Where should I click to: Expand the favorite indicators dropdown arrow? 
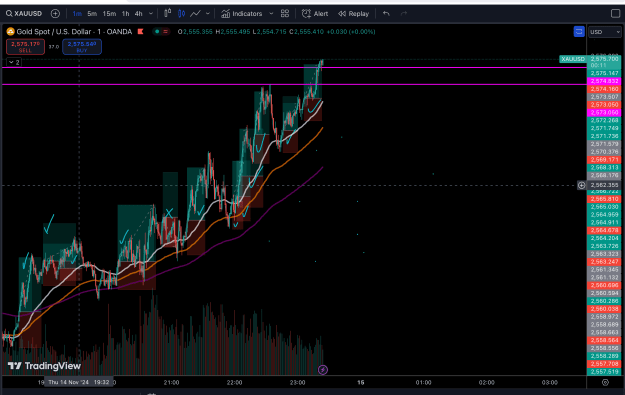click(271, 14)
